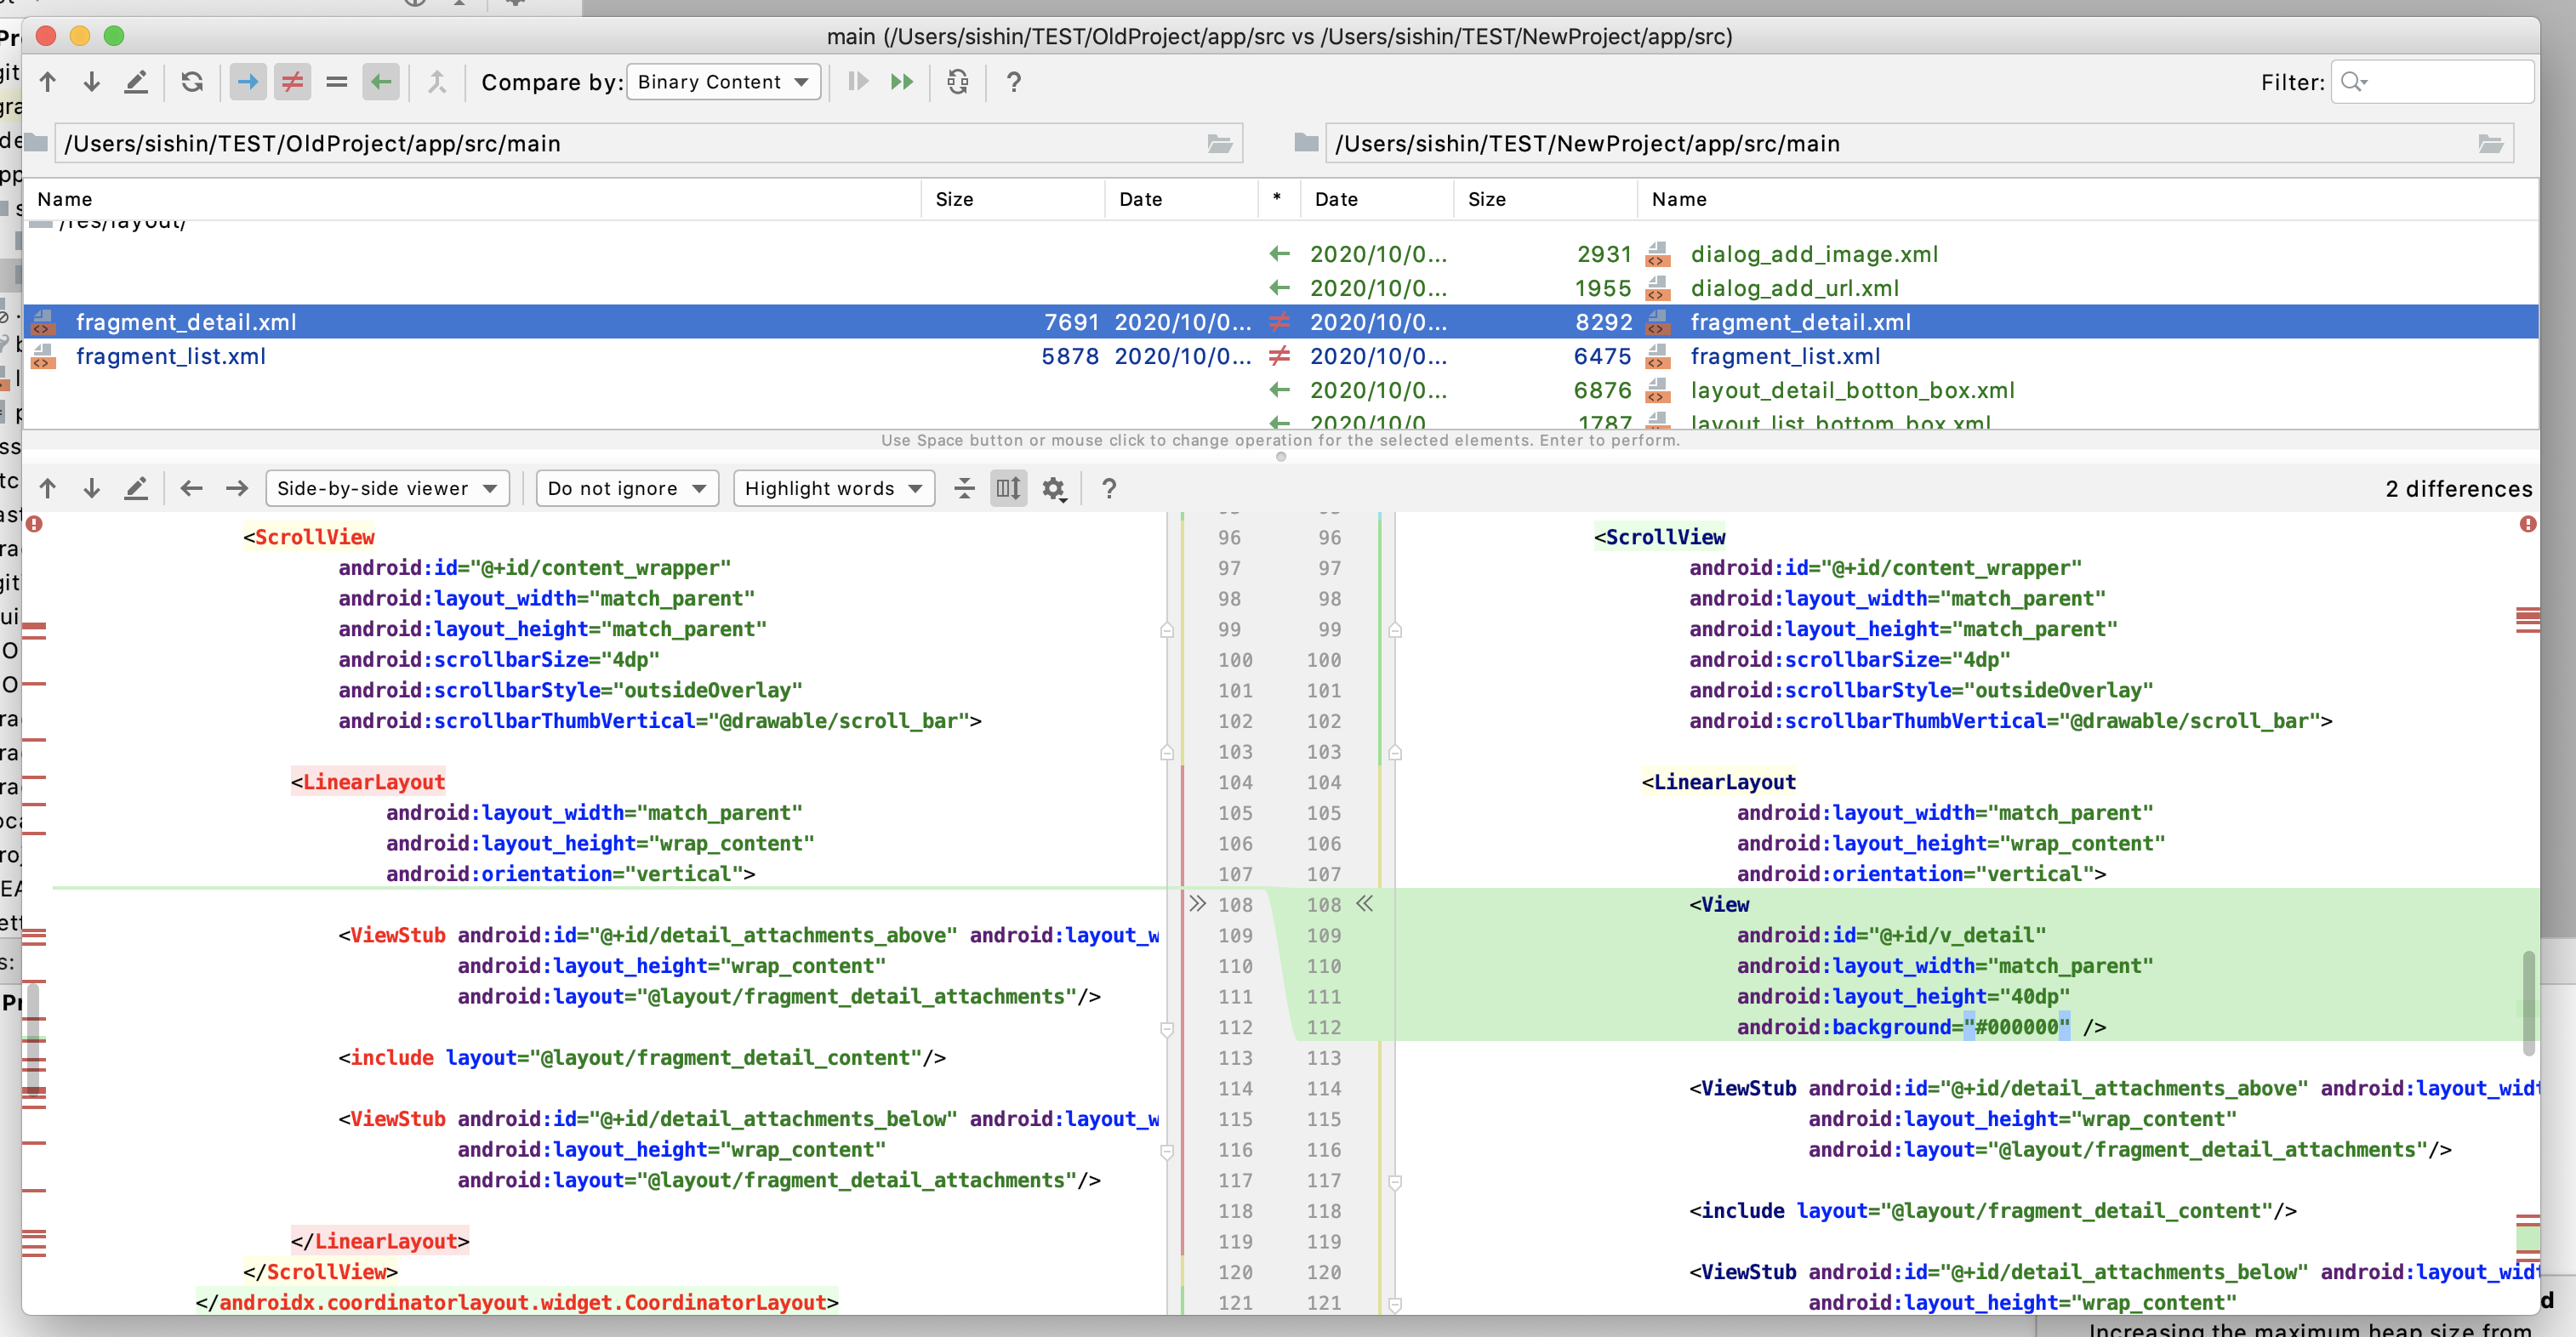Open Highlight words dropdown
The width and height of the screenshot is (2576, 1337).
[833, 488]
